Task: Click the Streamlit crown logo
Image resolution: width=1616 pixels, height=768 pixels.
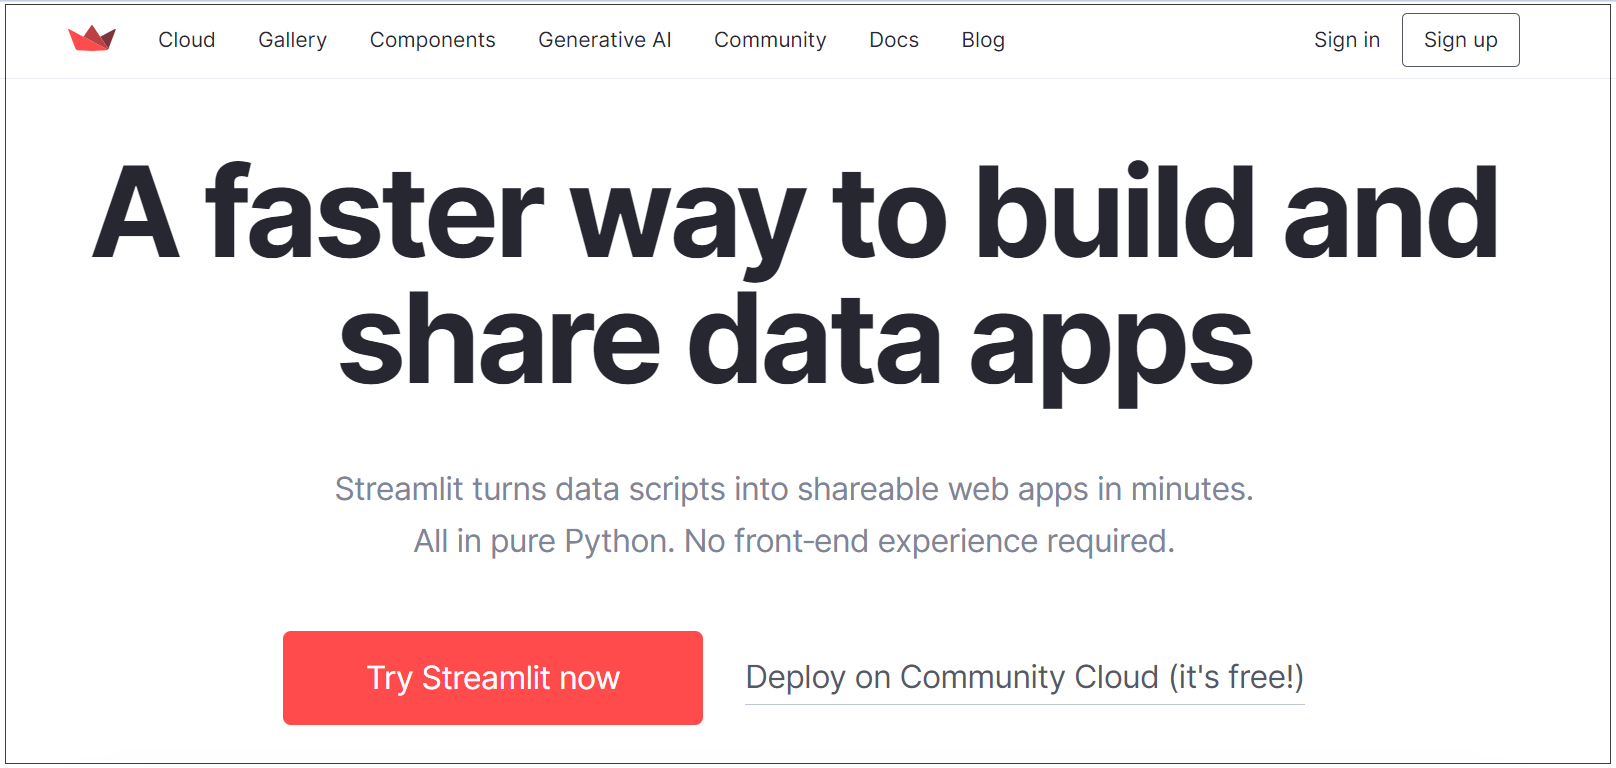Action: 92,39
